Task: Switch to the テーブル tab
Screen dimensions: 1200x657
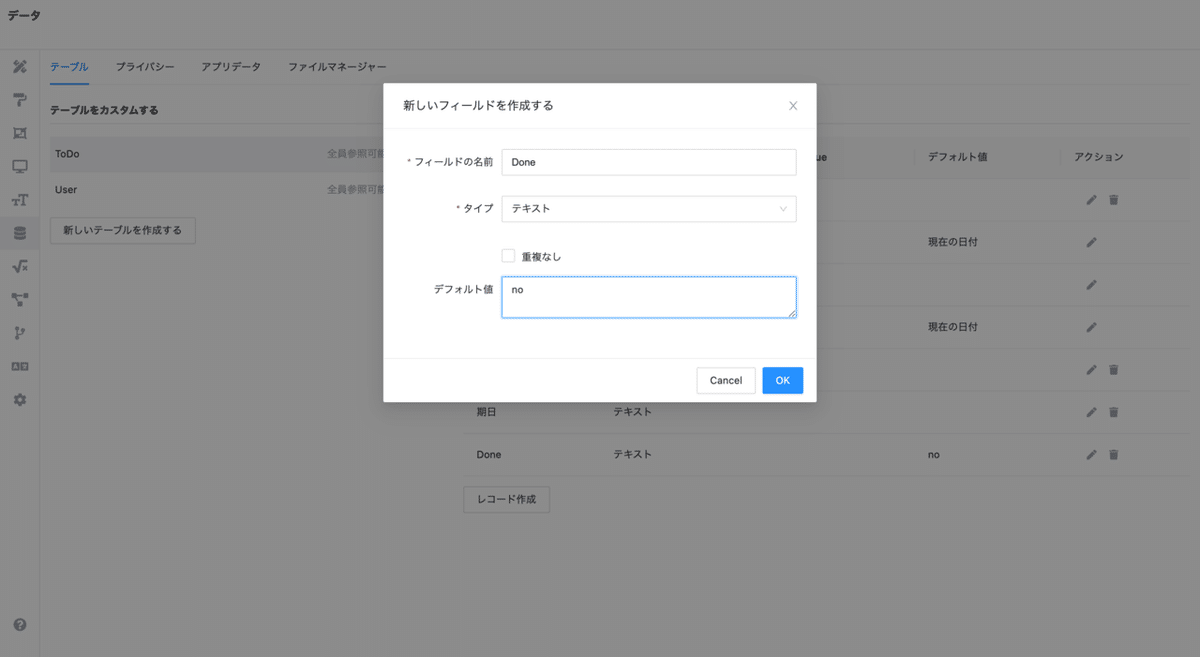Action: (x=69, y=67)
